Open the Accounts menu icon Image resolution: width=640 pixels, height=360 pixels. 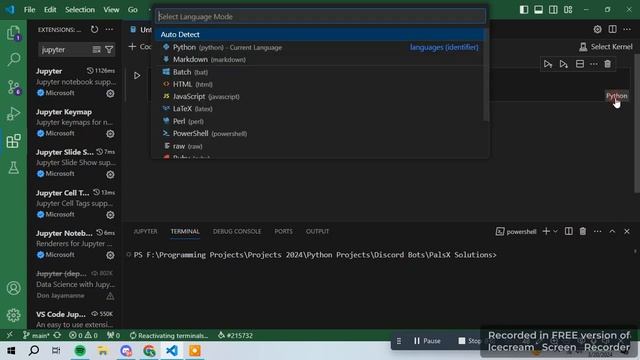click(13, 288)
